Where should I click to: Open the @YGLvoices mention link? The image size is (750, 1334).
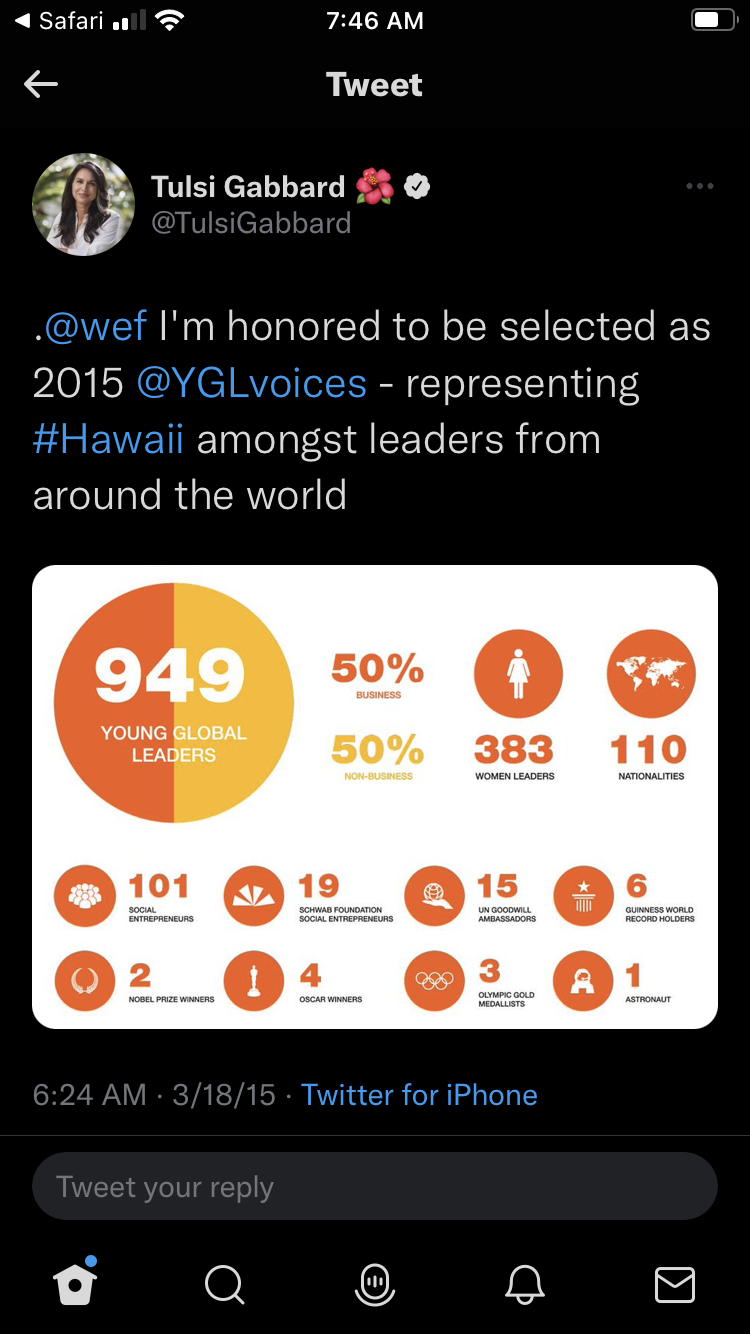[251, 383]
